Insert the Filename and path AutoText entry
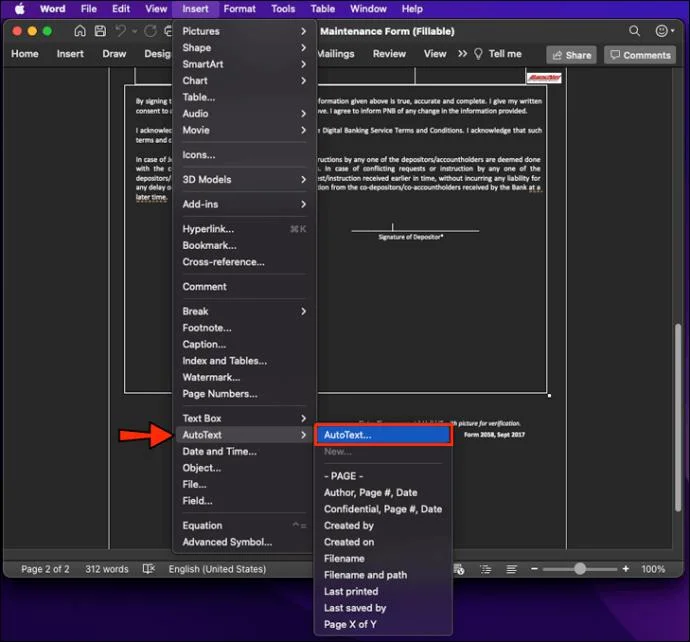 point(383,575)
